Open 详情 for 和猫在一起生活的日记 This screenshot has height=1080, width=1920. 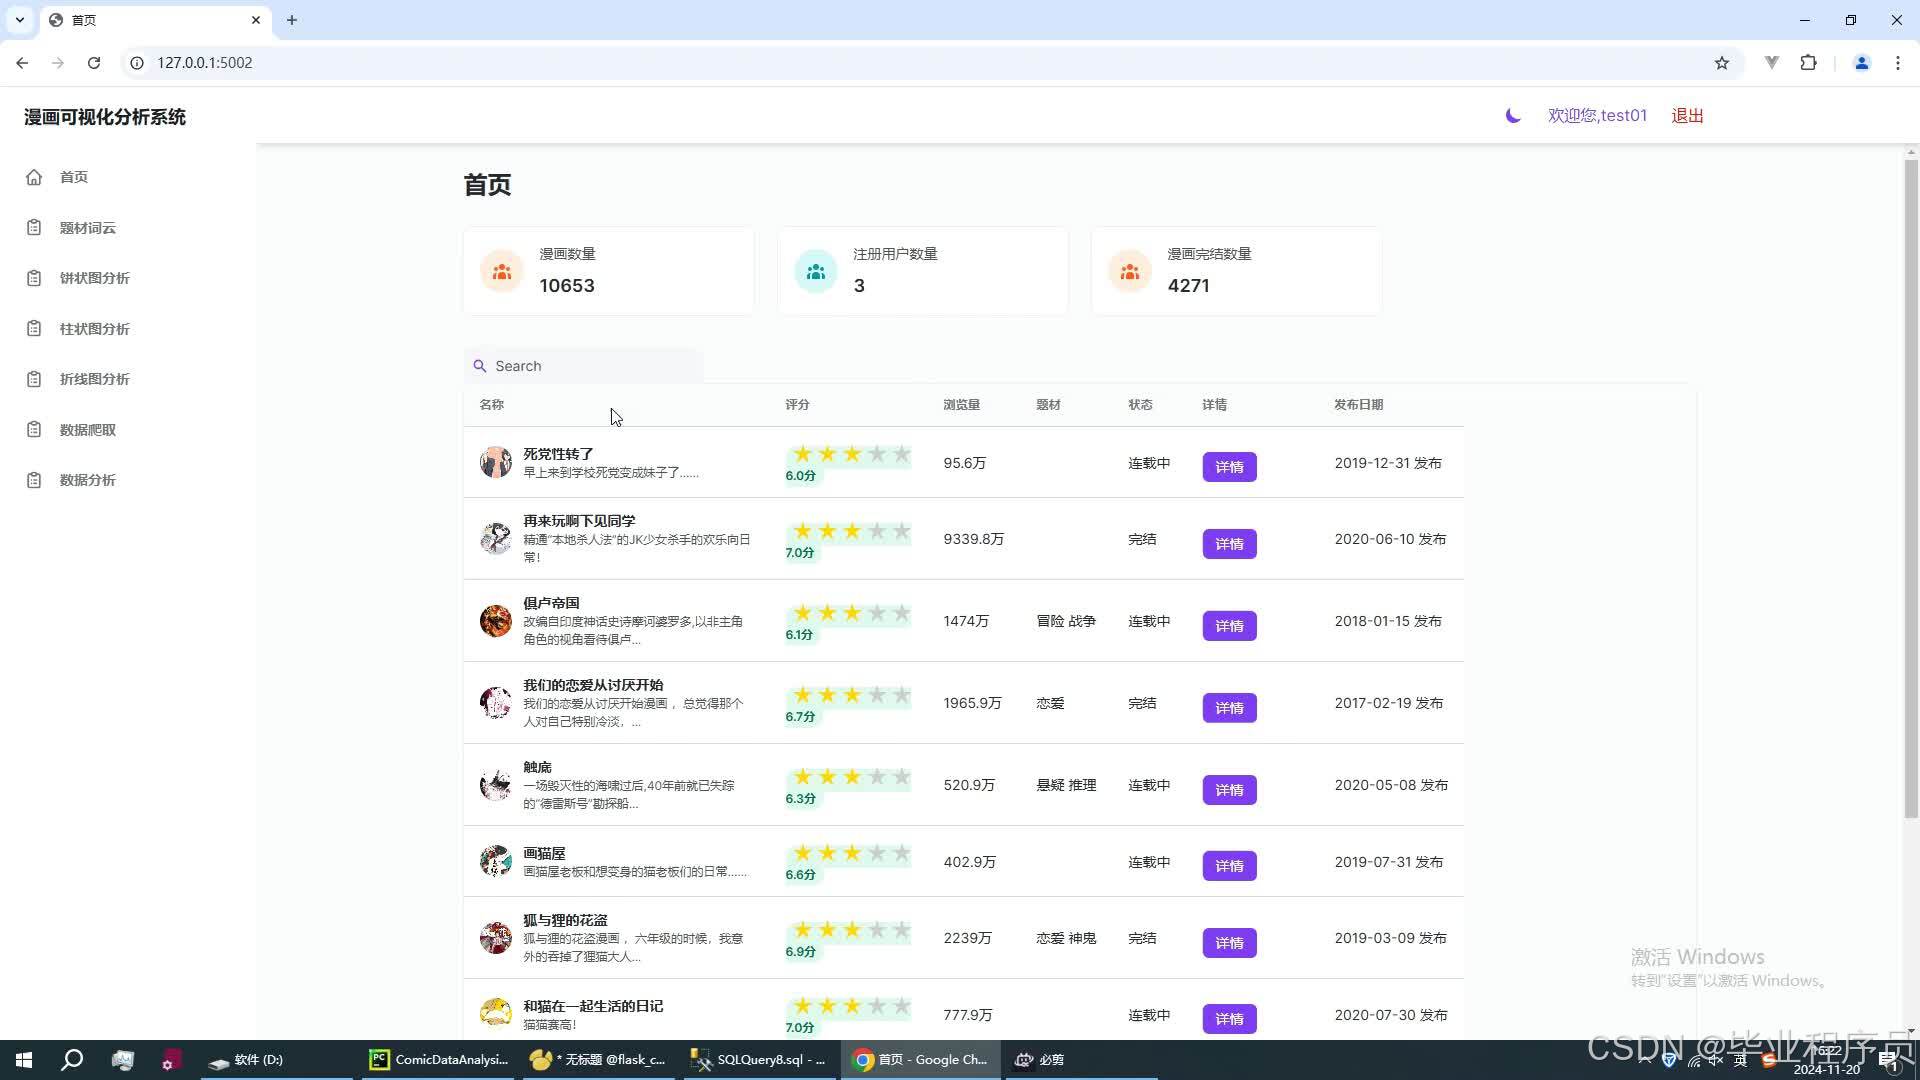point(1229,1019)
